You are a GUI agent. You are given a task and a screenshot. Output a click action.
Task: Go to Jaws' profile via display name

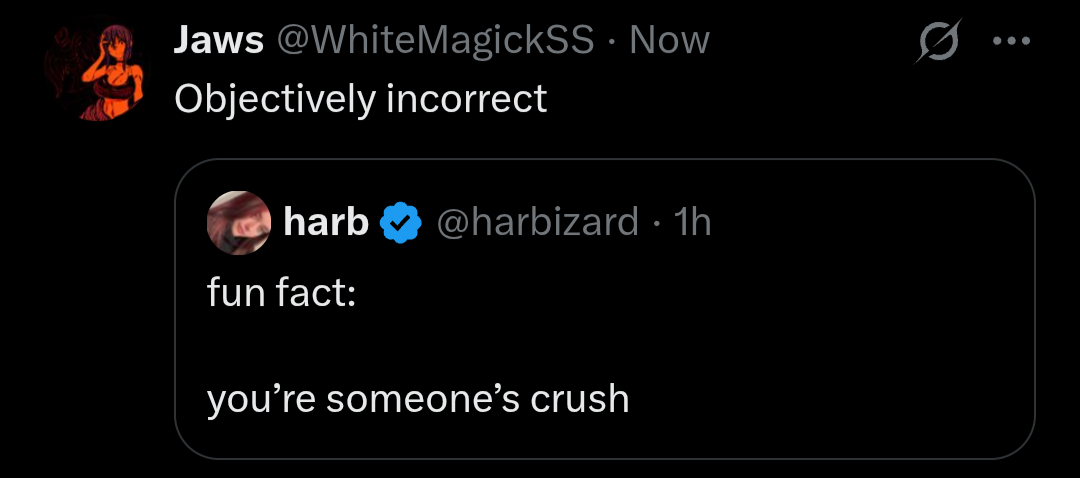(x=218, y=40)
